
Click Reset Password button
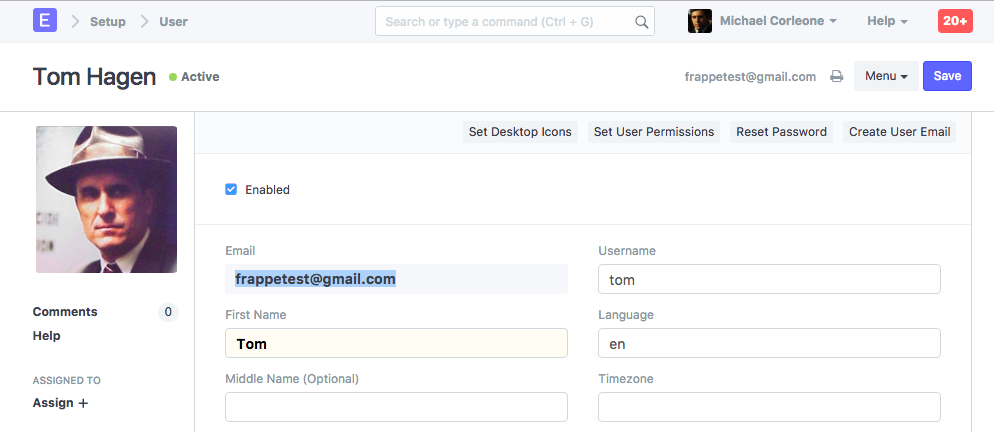781,132
